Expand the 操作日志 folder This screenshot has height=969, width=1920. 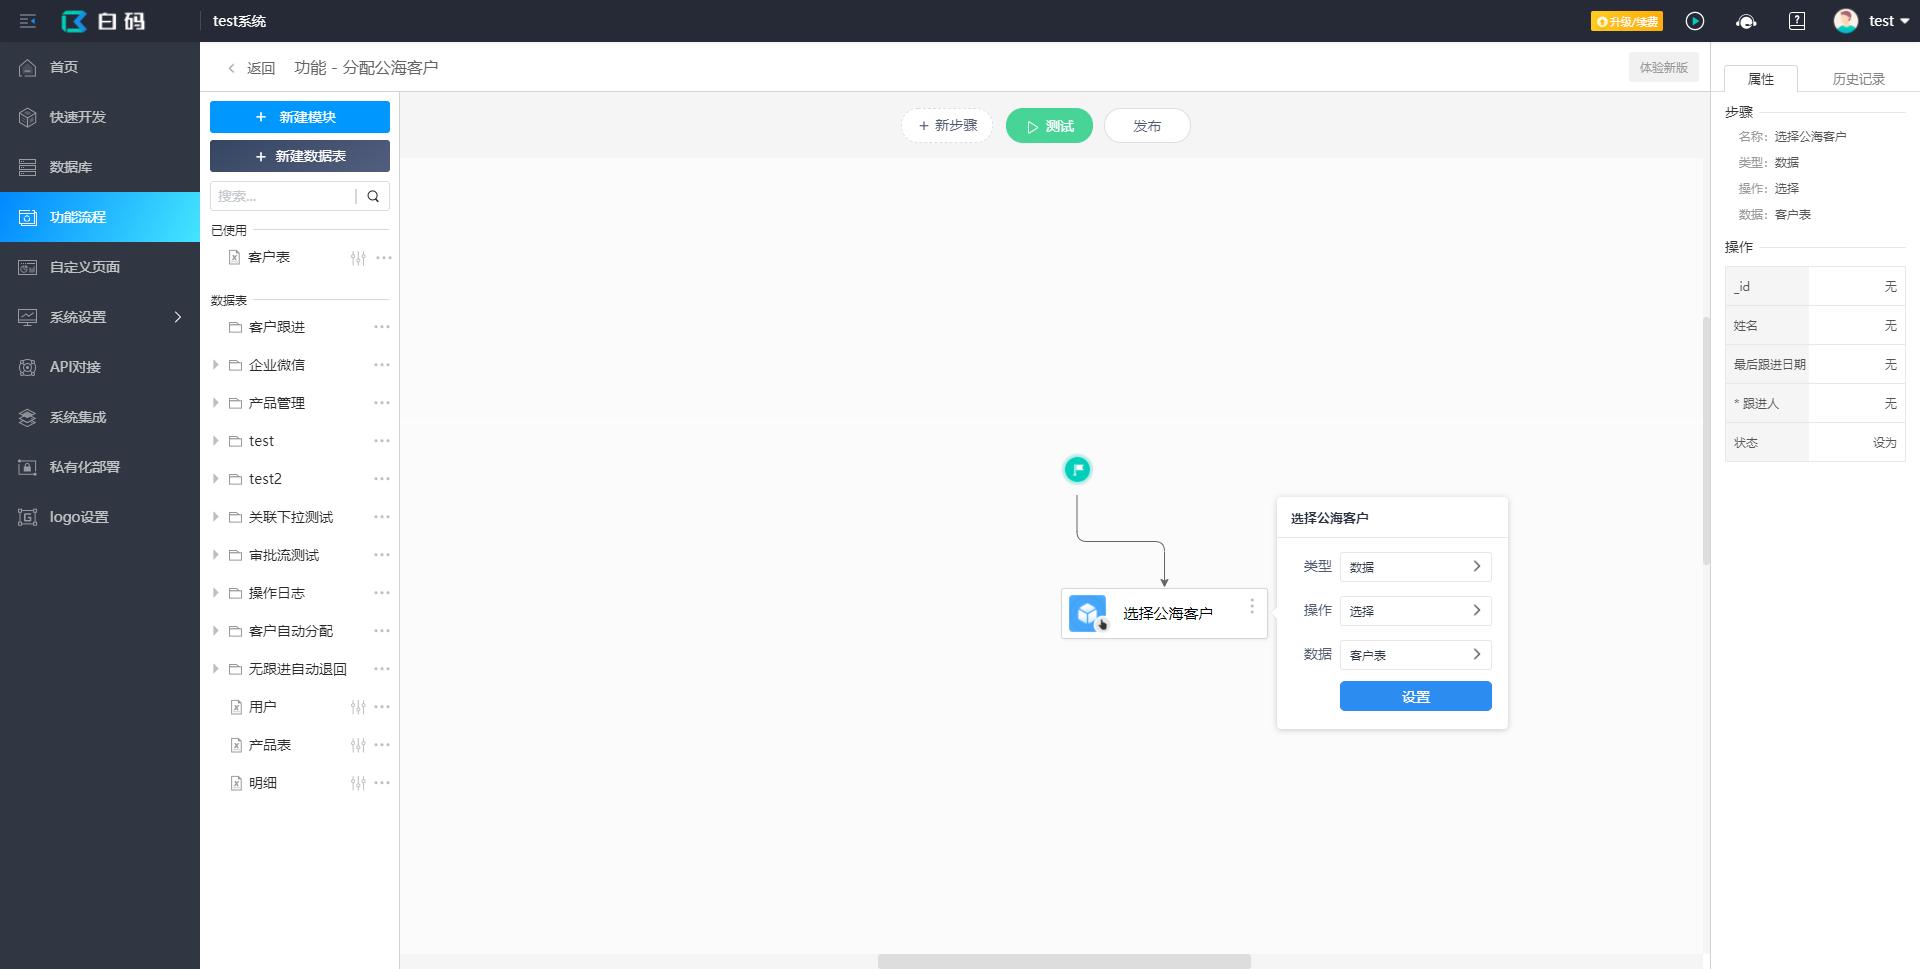click(215, 593)
